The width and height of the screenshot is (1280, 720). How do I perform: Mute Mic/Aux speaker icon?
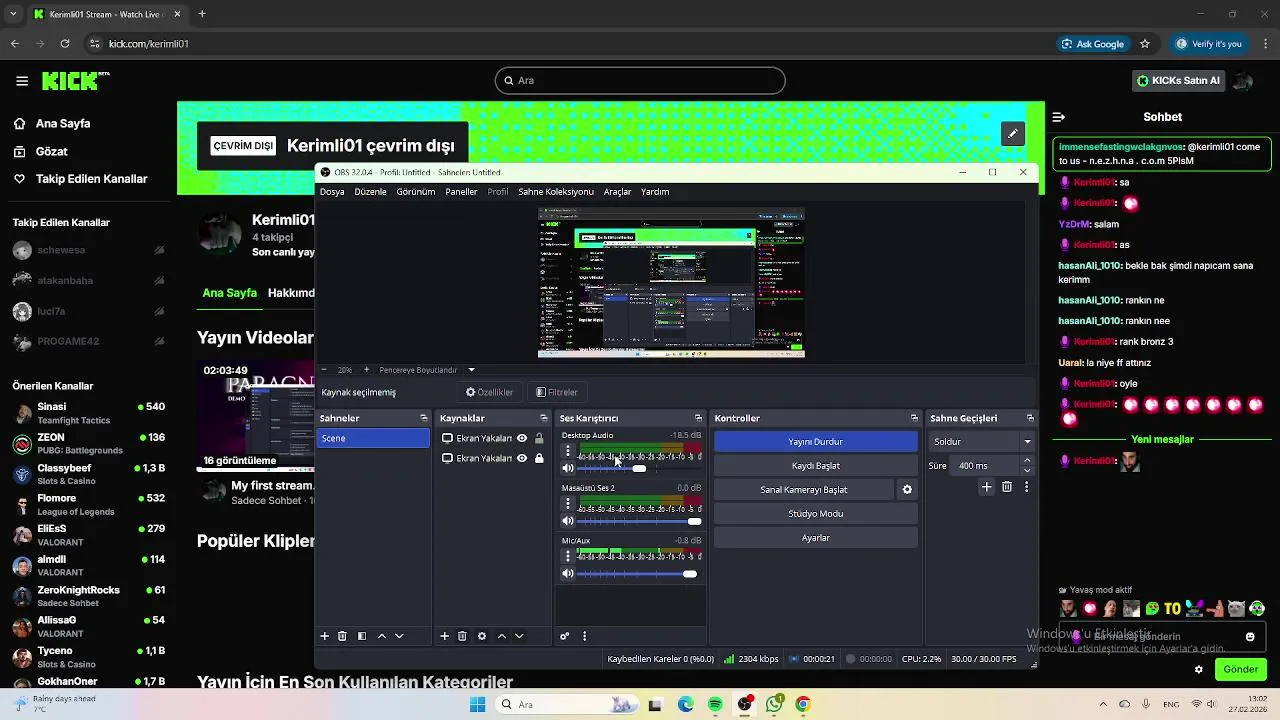tap(568, 574)
